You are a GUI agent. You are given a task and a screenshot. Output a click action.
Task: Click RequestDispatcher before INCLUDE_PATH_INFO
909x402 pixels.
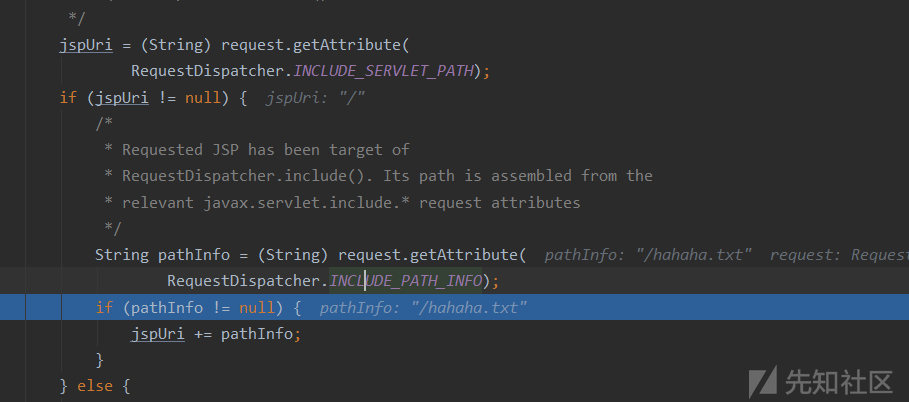point(244,281)
